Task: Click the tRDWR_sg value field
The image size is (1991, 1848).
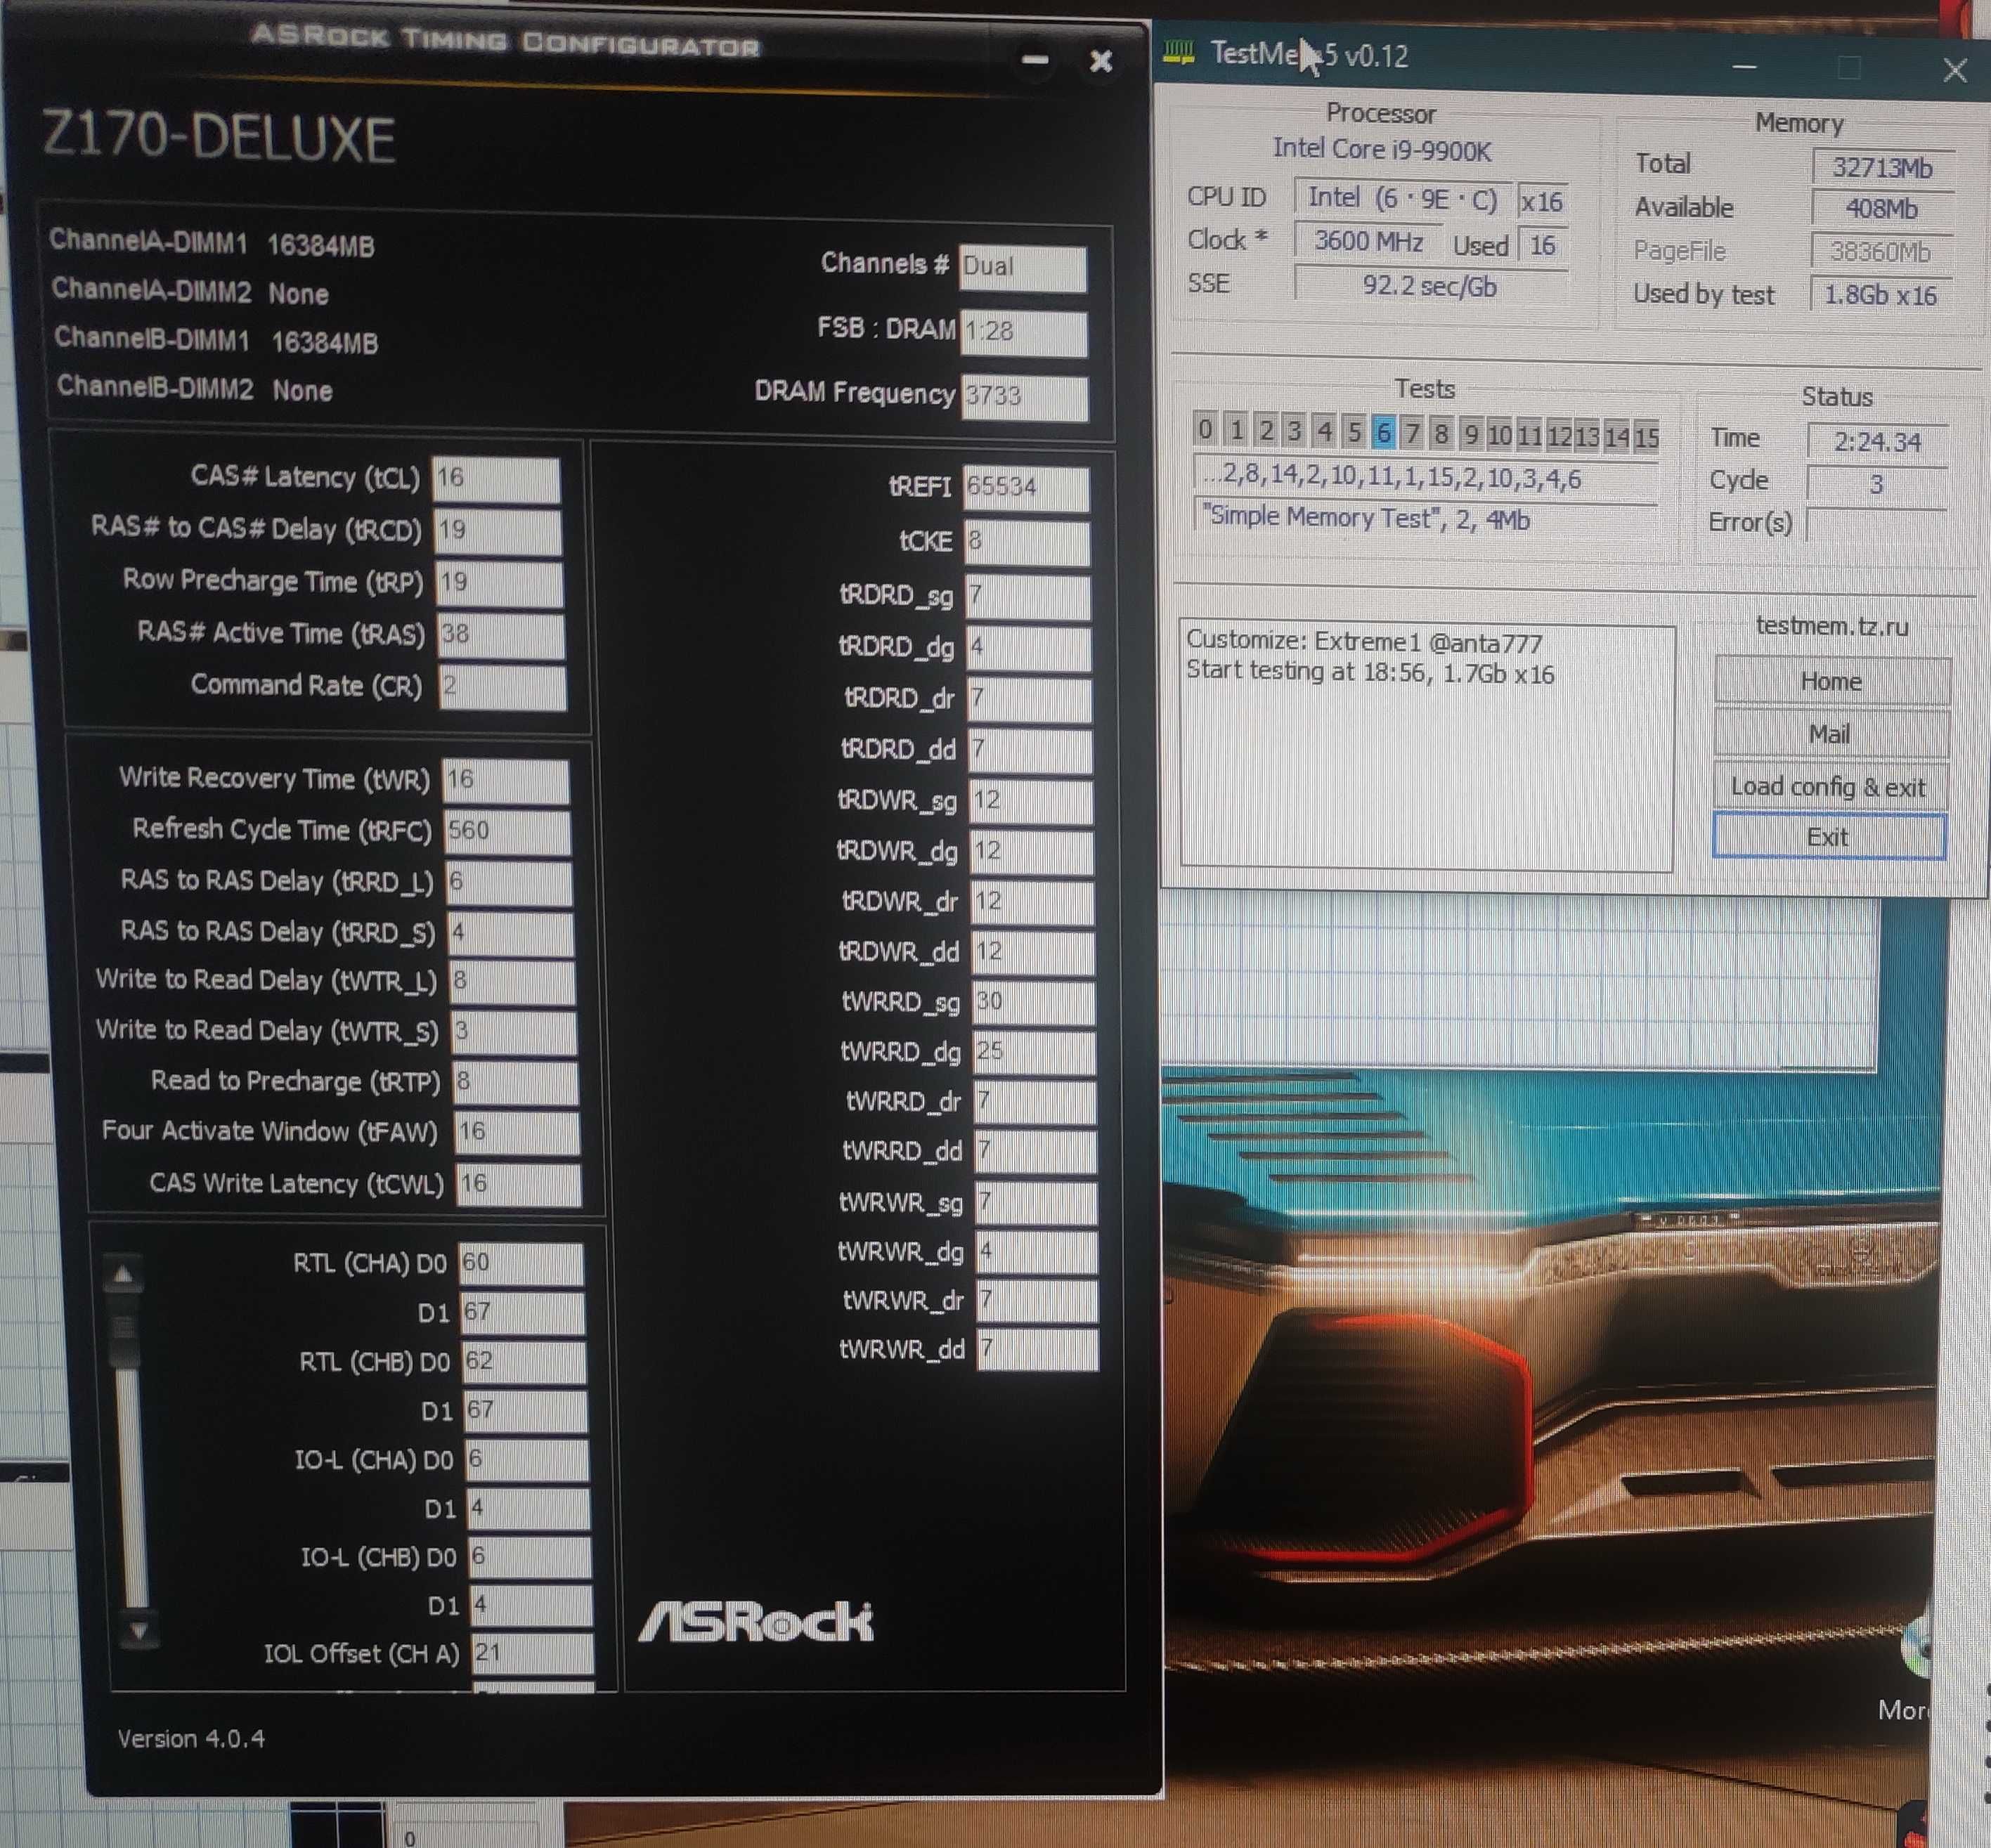Action: coord(1031,802)
